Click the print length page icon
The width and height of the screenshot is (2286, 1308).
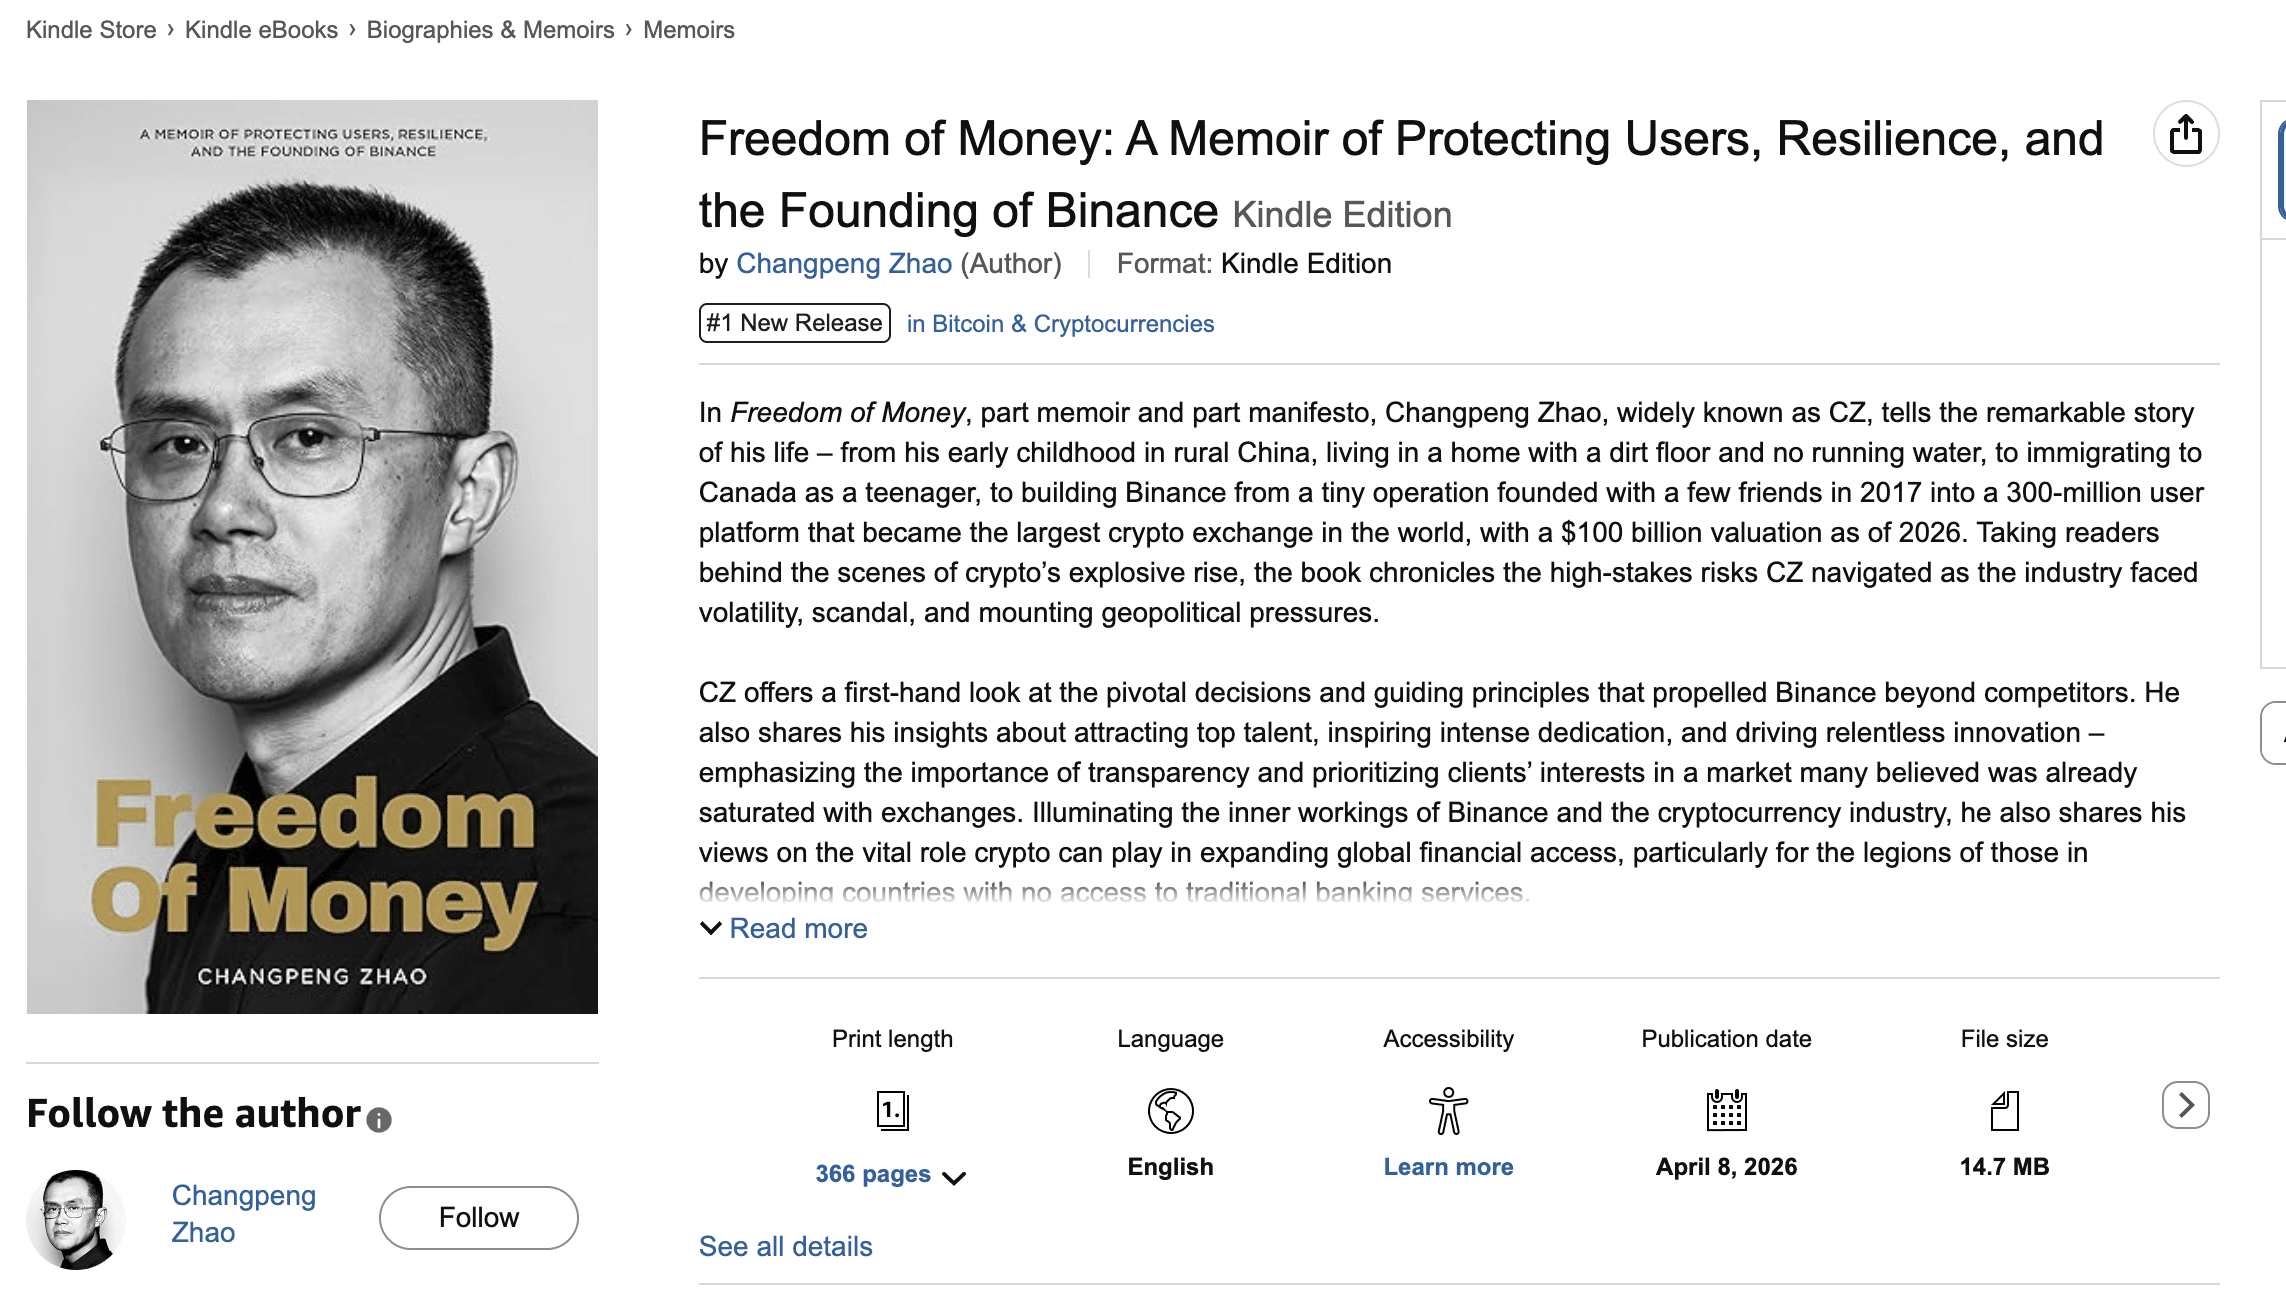[892, 1110]
